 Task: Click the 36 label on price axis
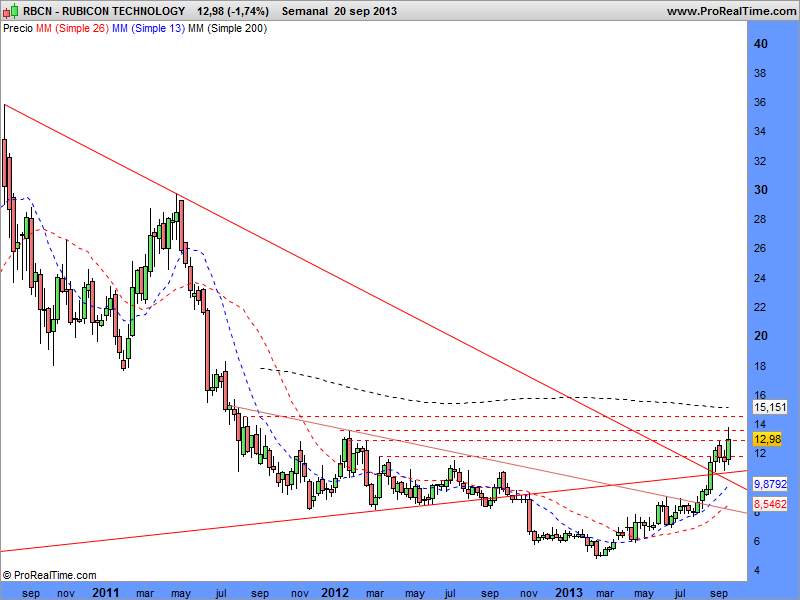[760, 102]
